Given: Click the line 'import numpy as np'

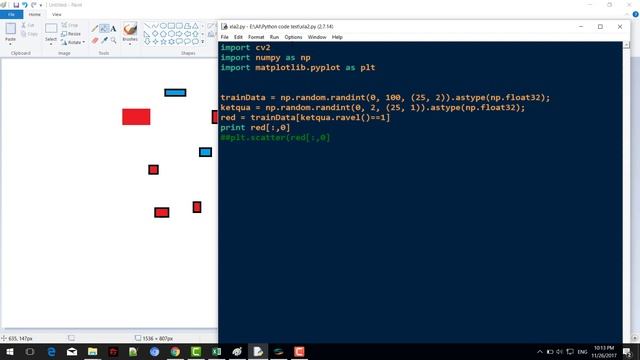Looking at the screenshot, I should click(x=265, y=58).
